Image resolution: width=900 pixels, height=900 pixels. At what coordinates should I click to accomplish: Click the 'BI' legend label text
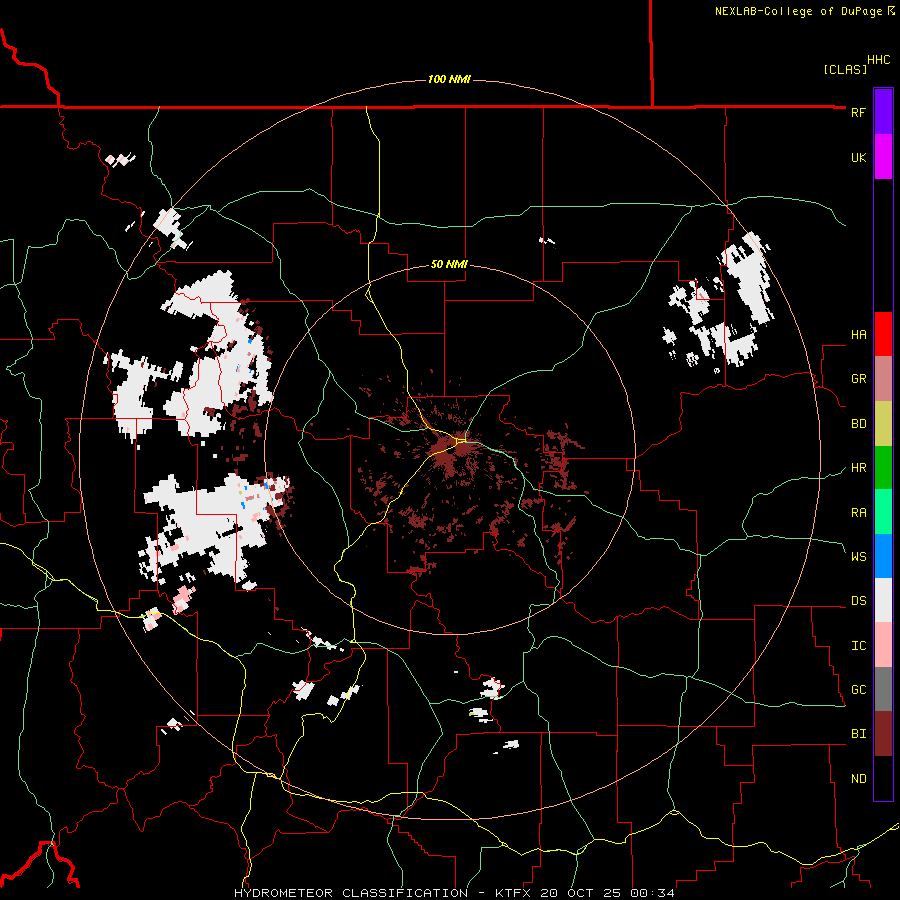(x=858, y=734)
